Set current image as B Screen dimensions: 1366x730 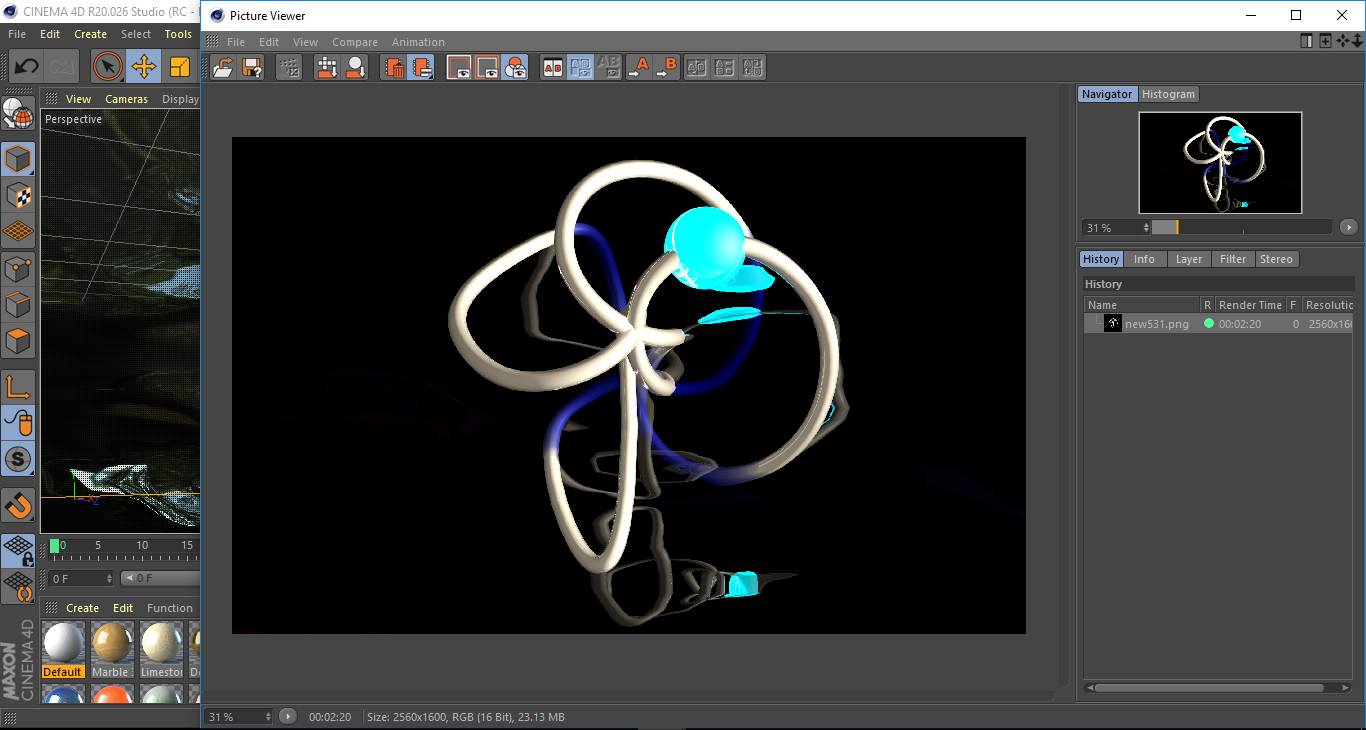click(666, 68)
